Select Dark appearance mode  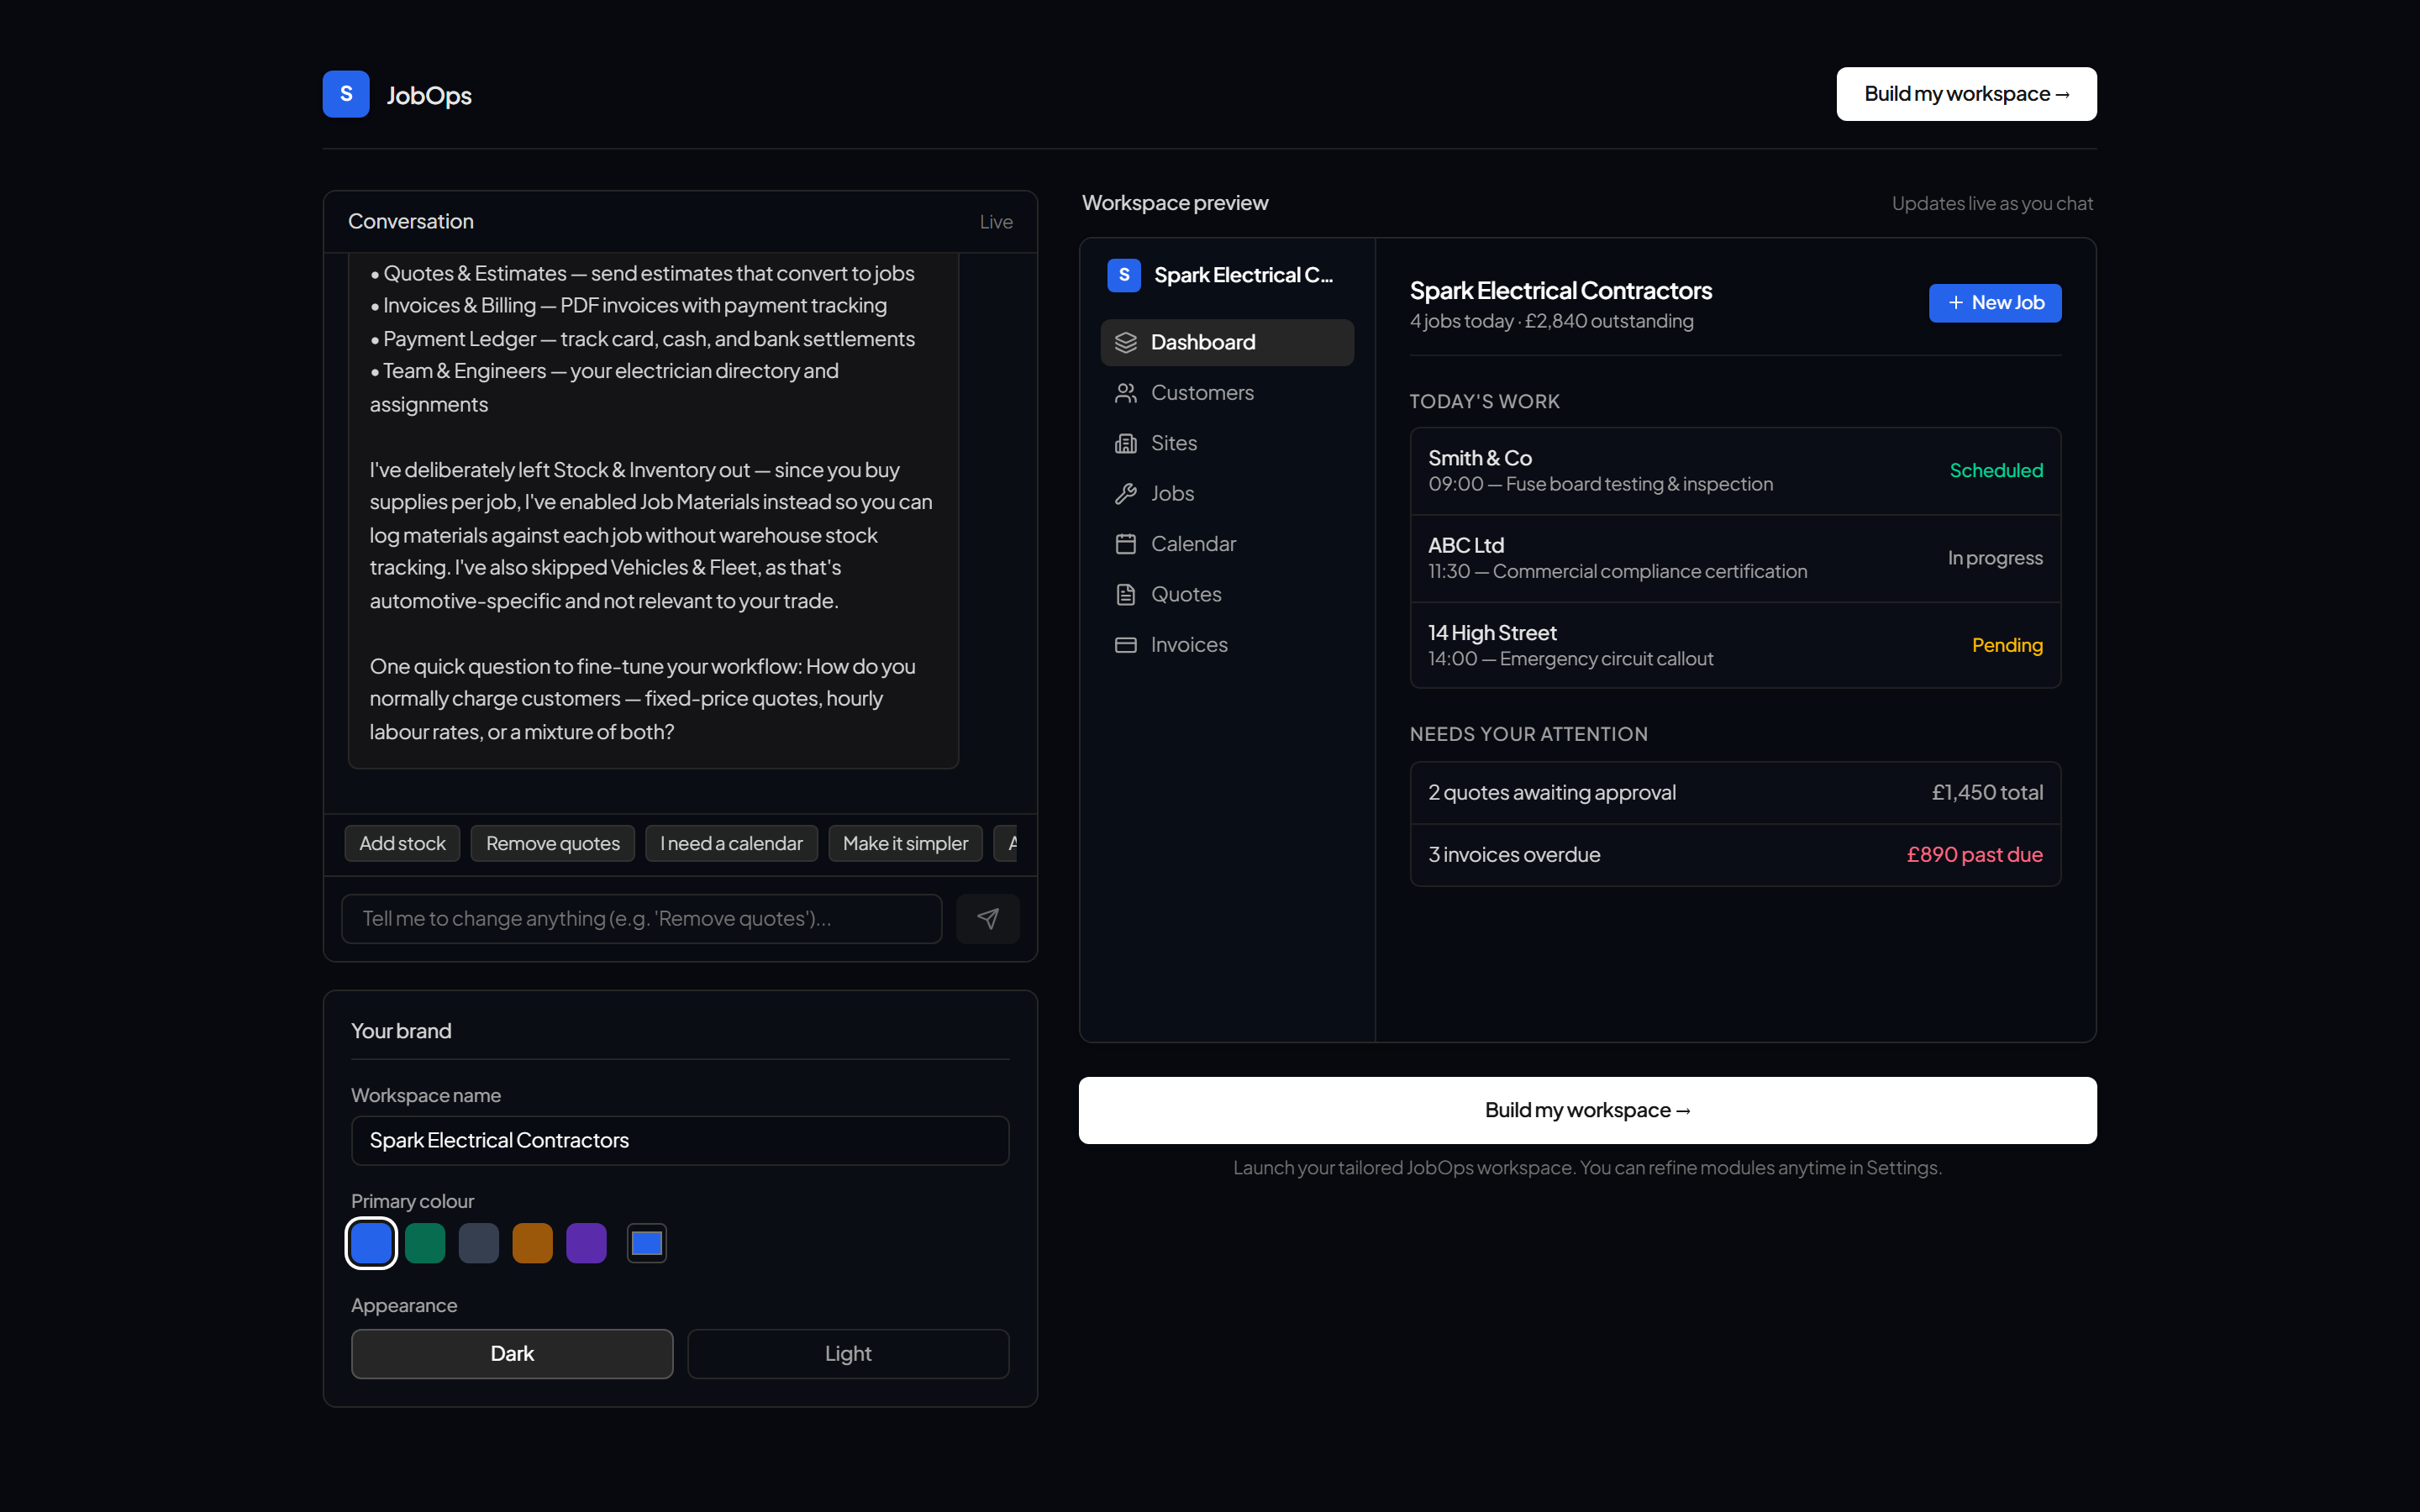click(x=512, y=1354)
